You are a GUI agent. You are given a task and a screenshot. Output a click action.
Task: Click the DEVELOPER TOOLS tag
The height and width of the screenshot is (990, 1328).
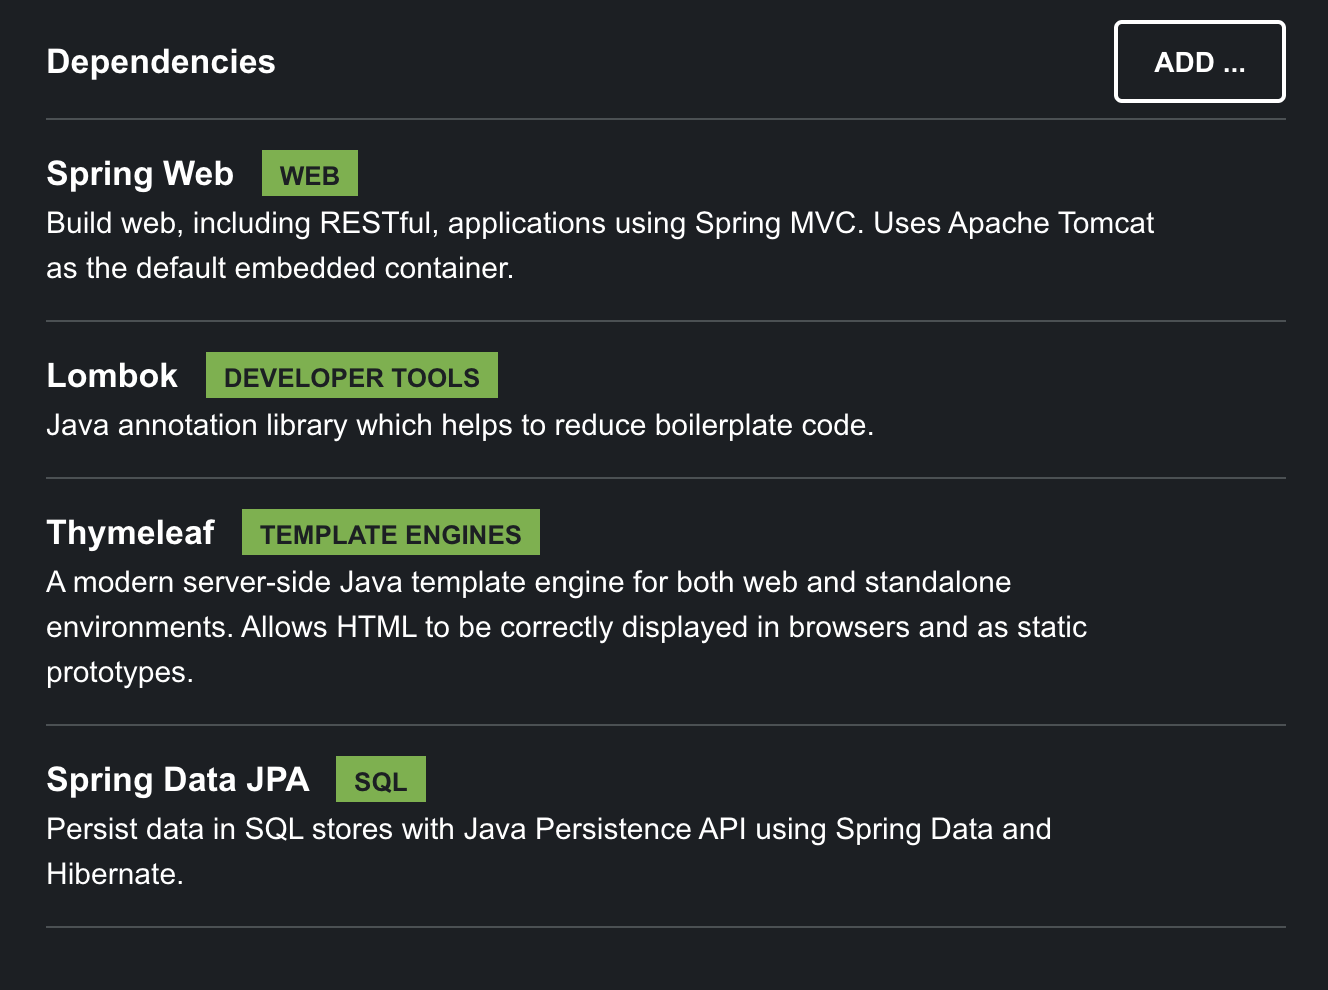[352, 376]
